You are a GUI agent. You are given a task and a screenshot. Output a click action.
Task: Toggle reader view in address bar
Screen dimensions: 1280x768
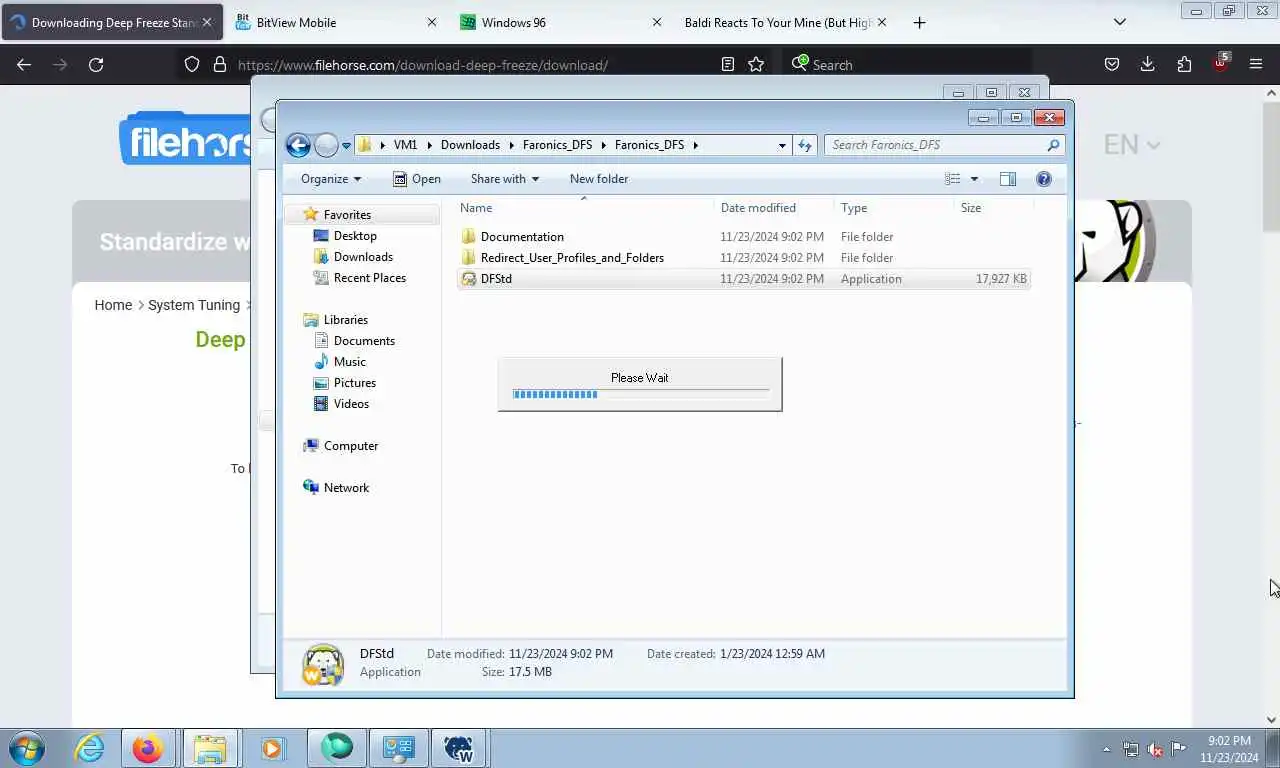(x=728, y=64)
